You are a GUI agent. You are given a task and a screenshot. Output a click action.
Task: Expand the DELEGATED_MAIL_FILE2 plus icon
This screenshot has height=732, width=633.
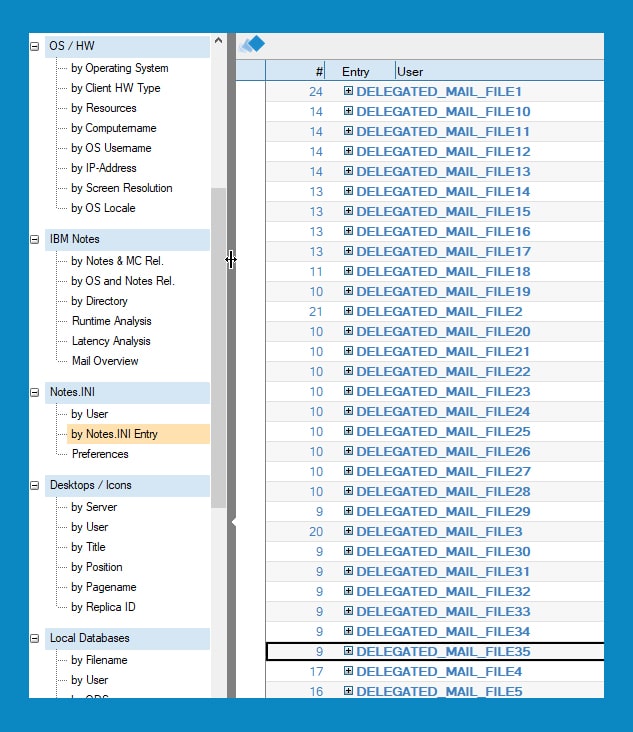(x=349, y=311)
